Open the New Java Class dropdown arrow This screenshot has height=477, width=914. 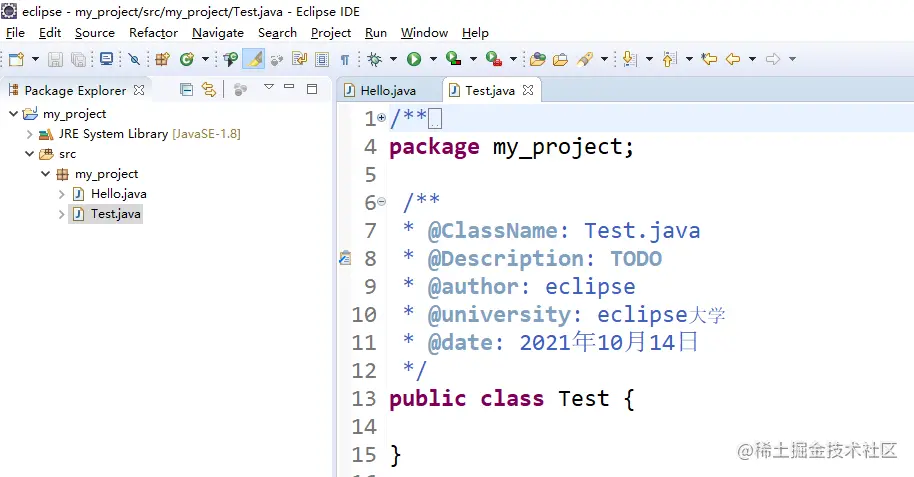point(205,59)
